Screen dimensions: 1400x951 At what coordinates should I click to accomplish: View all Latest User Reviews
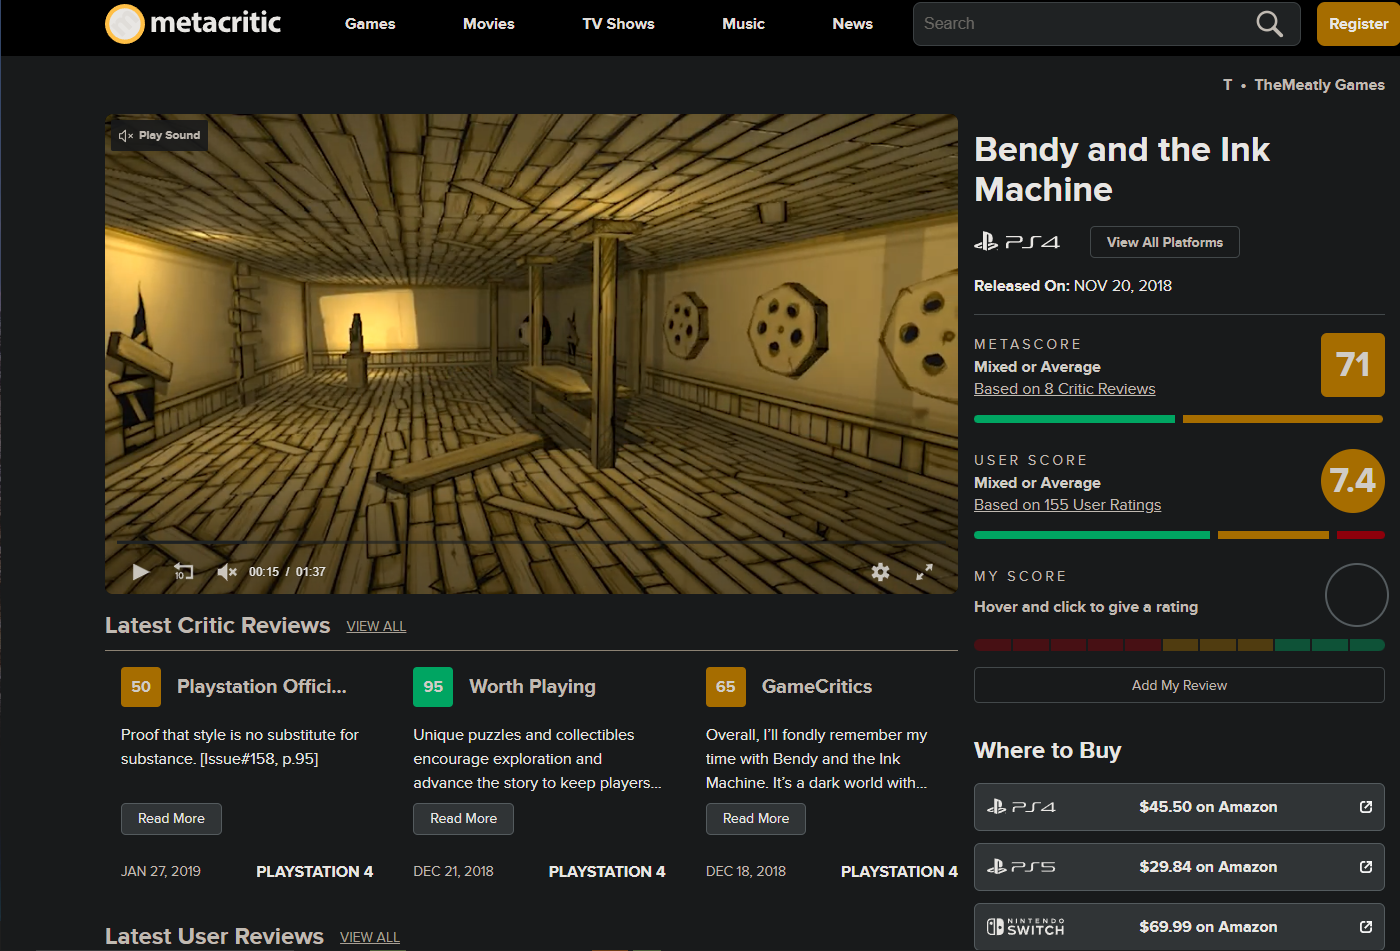pyautogui.click(x=370, y=937)
